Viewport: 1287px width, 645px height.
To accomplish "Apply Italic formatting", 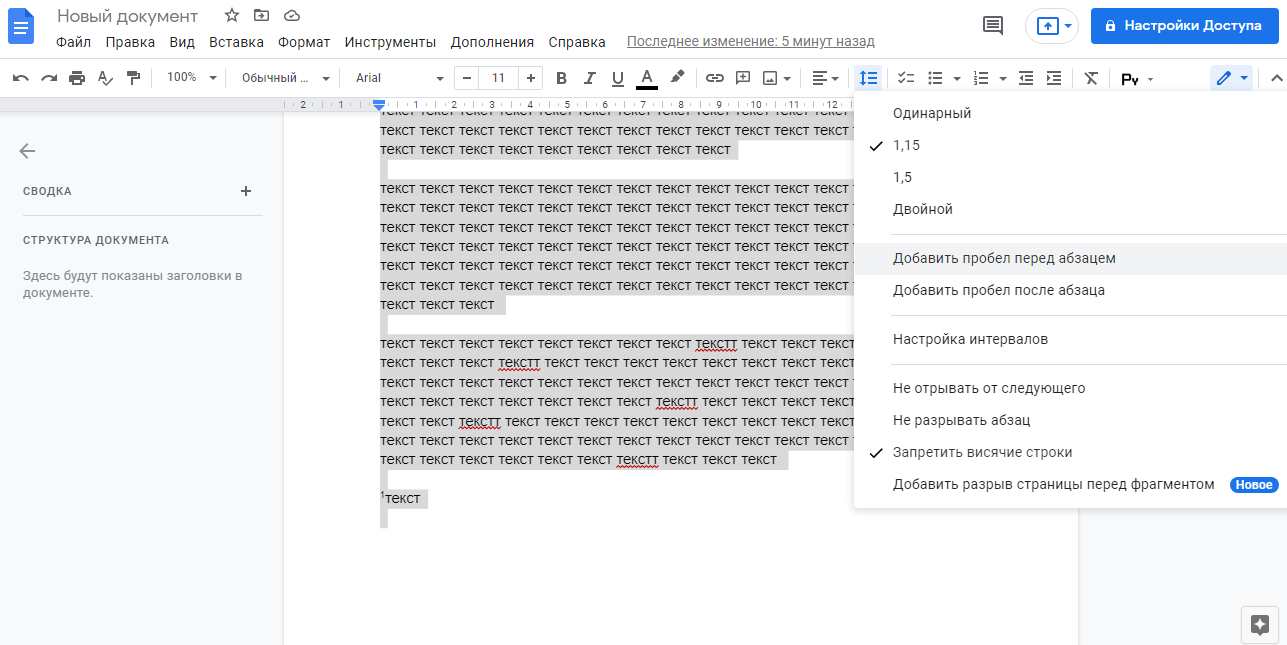I will click(x=589, y=78).
